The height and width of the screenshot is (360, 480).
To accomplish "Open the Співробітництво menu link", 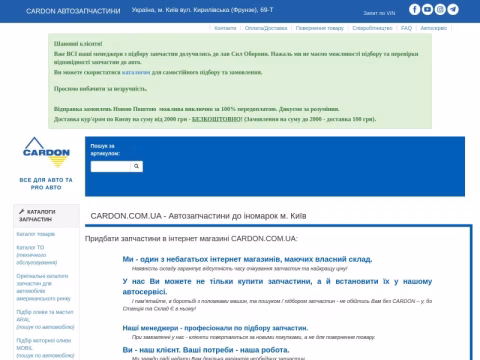I will [372, 28].
